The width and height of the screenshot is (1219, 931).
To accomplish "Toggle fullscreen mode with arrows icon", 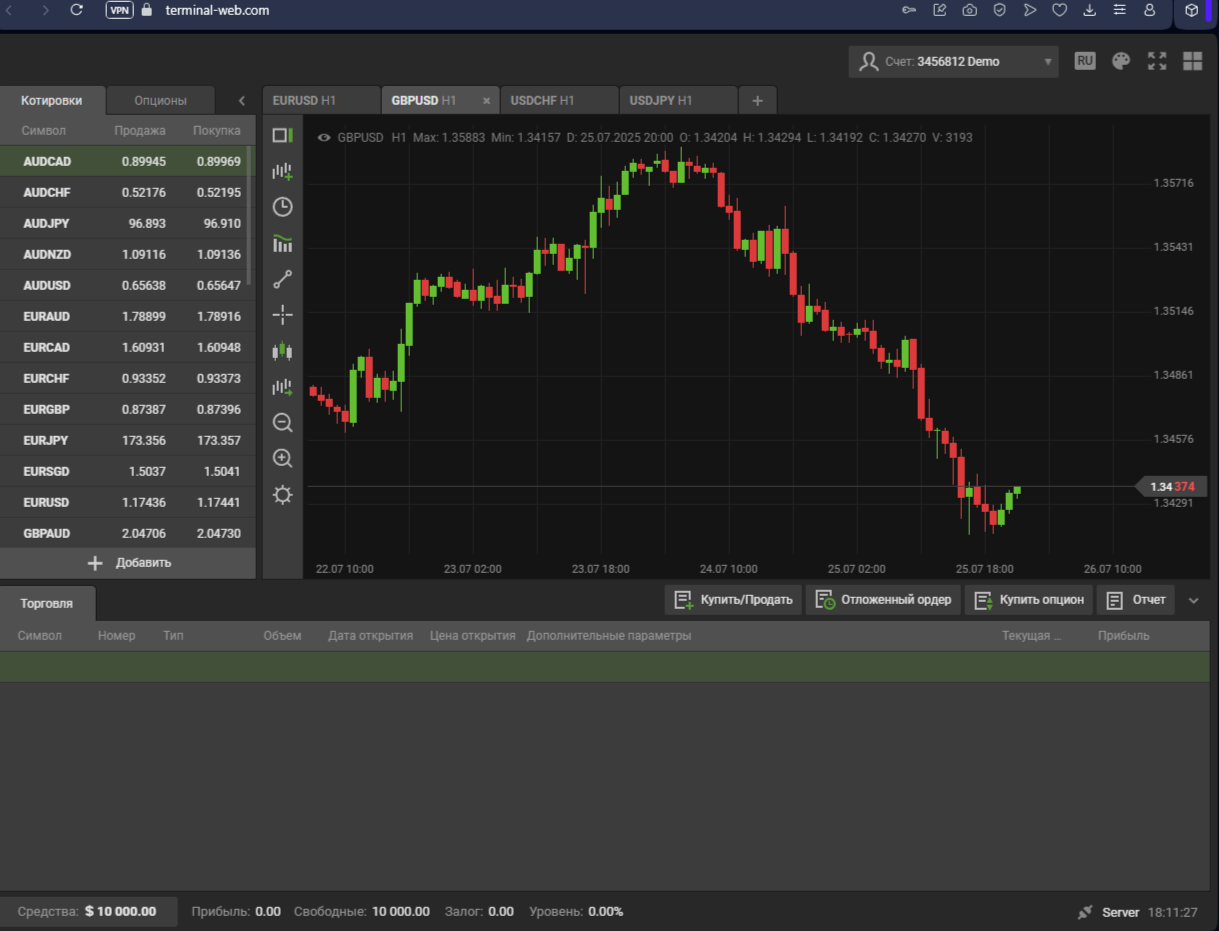I will click(x=1157, y=61).
